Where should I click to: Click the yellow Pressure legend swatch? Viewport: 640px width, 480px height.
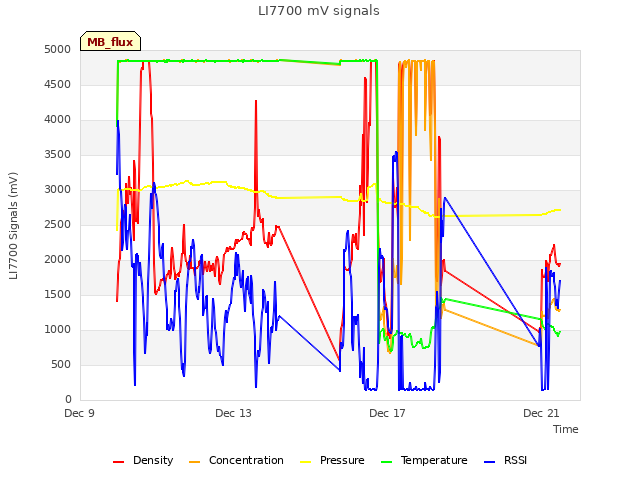[306, 462]
